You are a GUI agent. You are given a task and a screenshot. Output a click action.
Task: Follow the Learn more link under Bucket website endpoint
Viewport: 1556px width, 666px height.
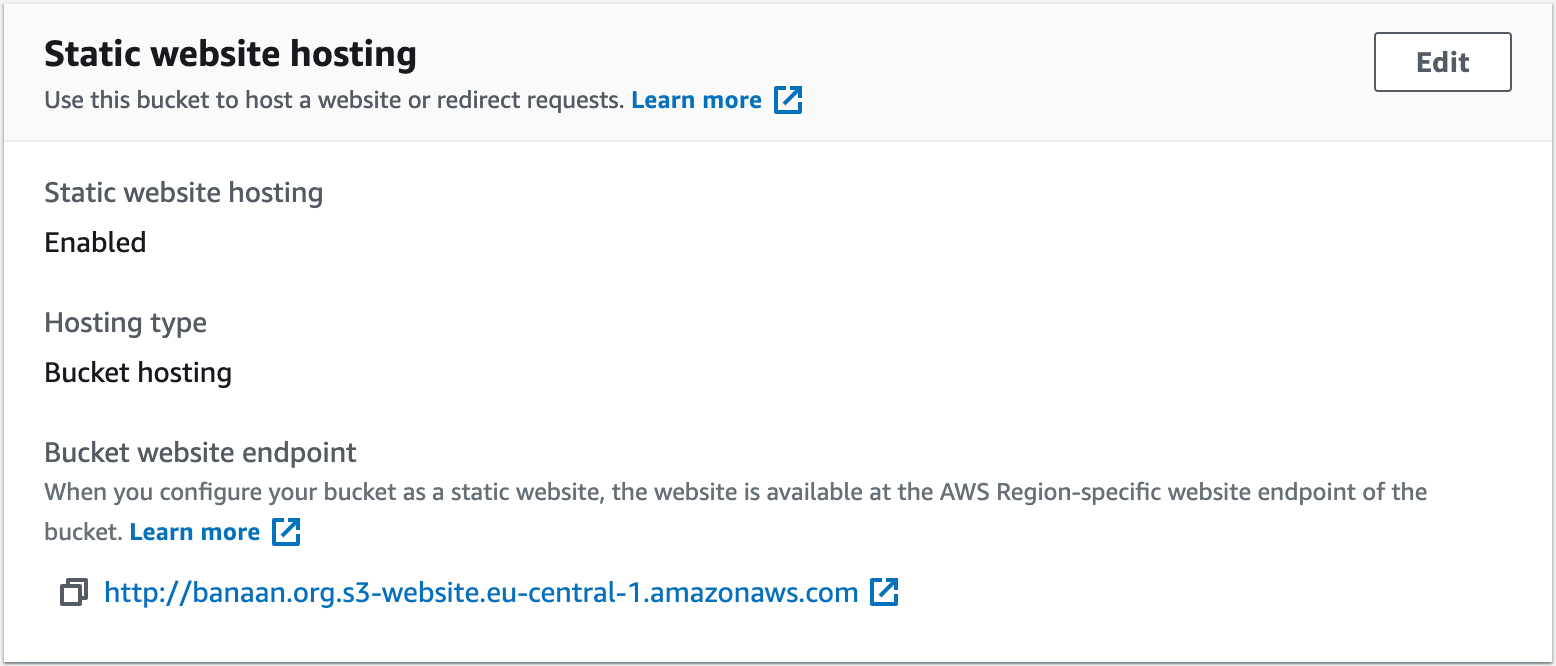tap(195, 531)
